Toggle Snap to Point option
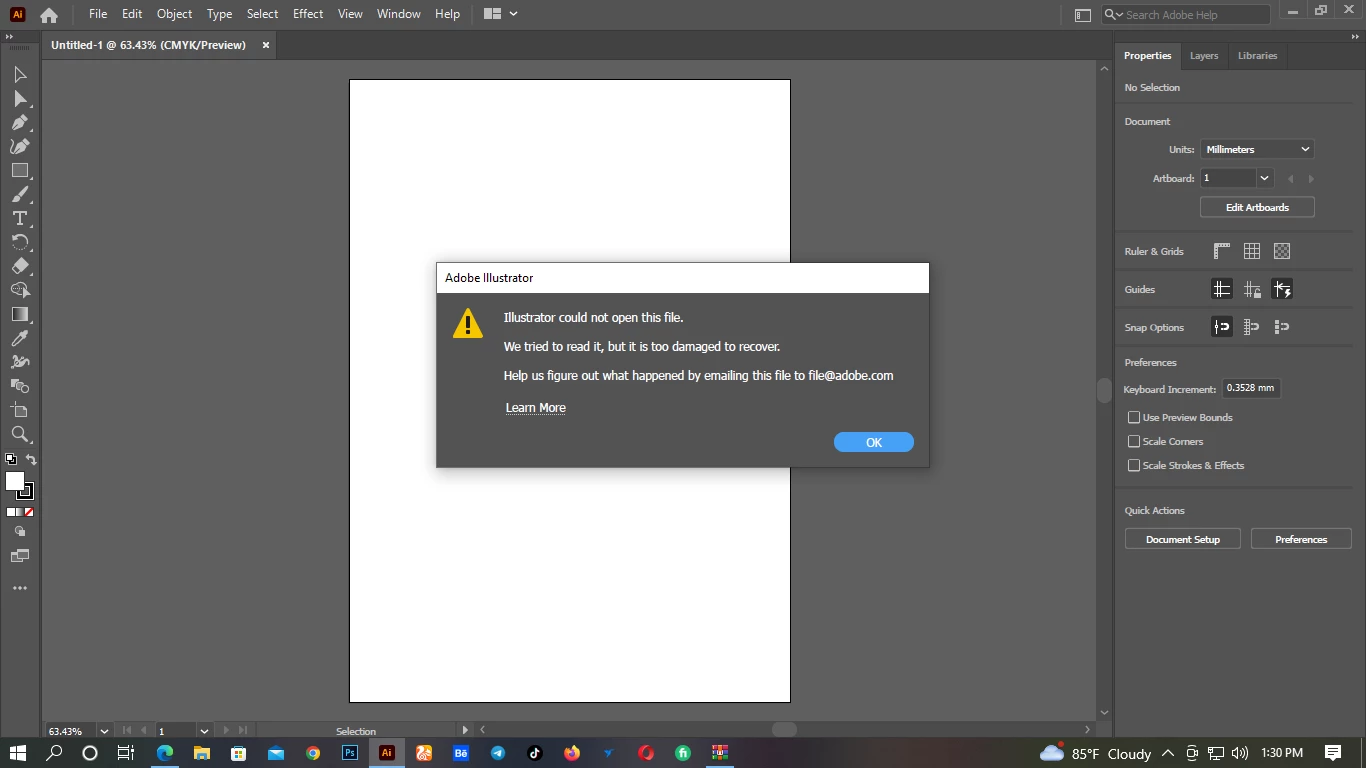The image size is (1366, 768). [1222, 327]
